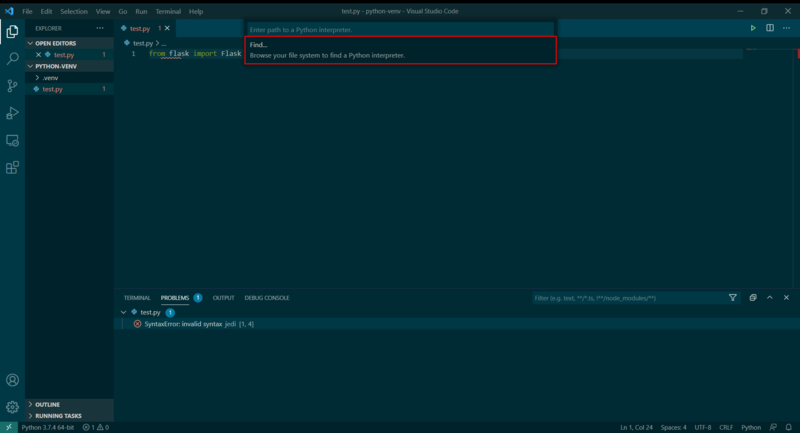Click the VS Code logo icon
800x433 pixels.
[9, 11]
